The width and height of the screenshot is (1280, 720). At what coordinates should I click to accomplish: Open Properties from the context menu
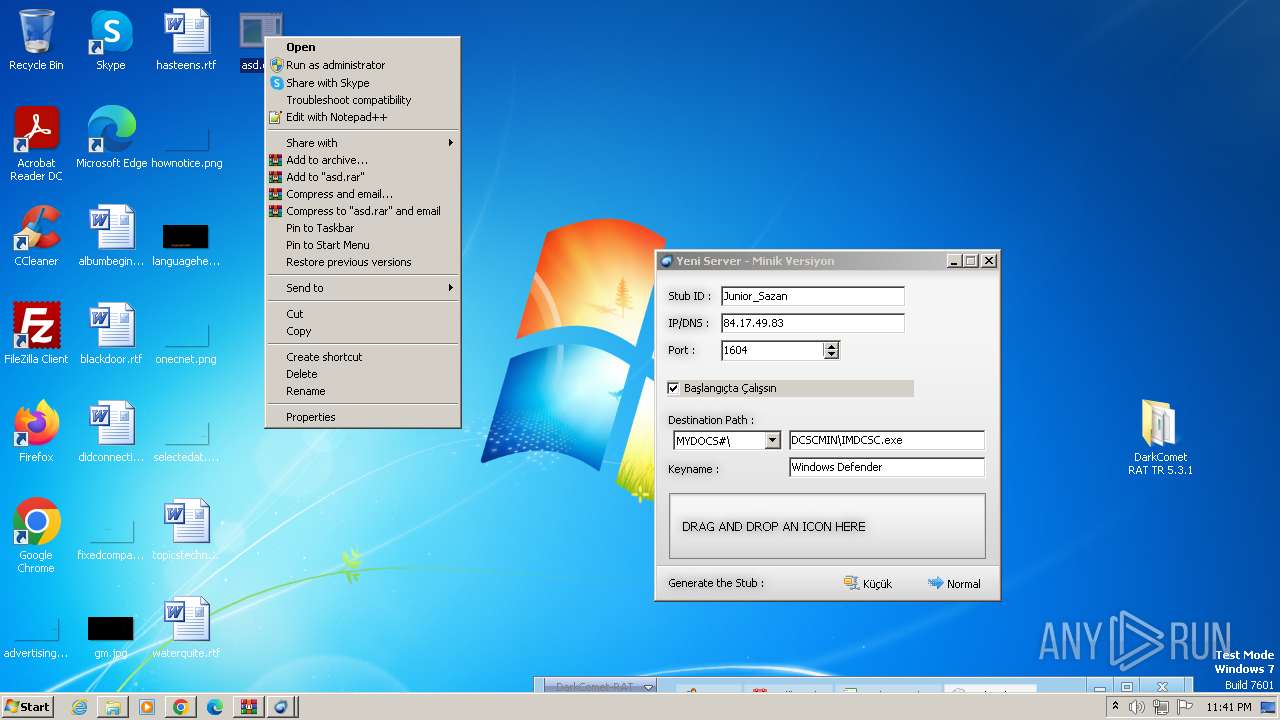[x=362, y=417]
